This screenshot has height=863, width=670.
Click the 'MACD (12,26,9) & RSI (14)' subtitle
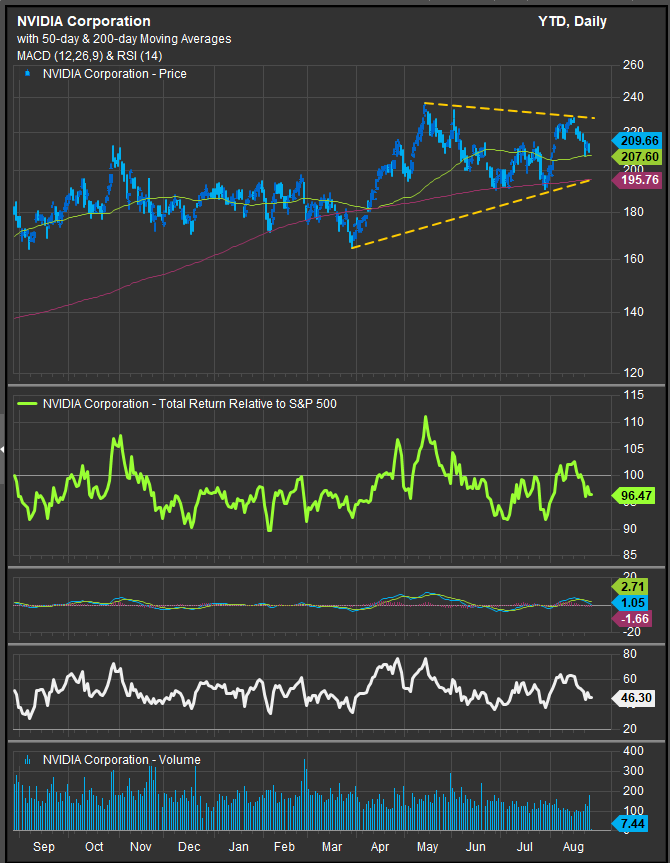click(90, 56)
